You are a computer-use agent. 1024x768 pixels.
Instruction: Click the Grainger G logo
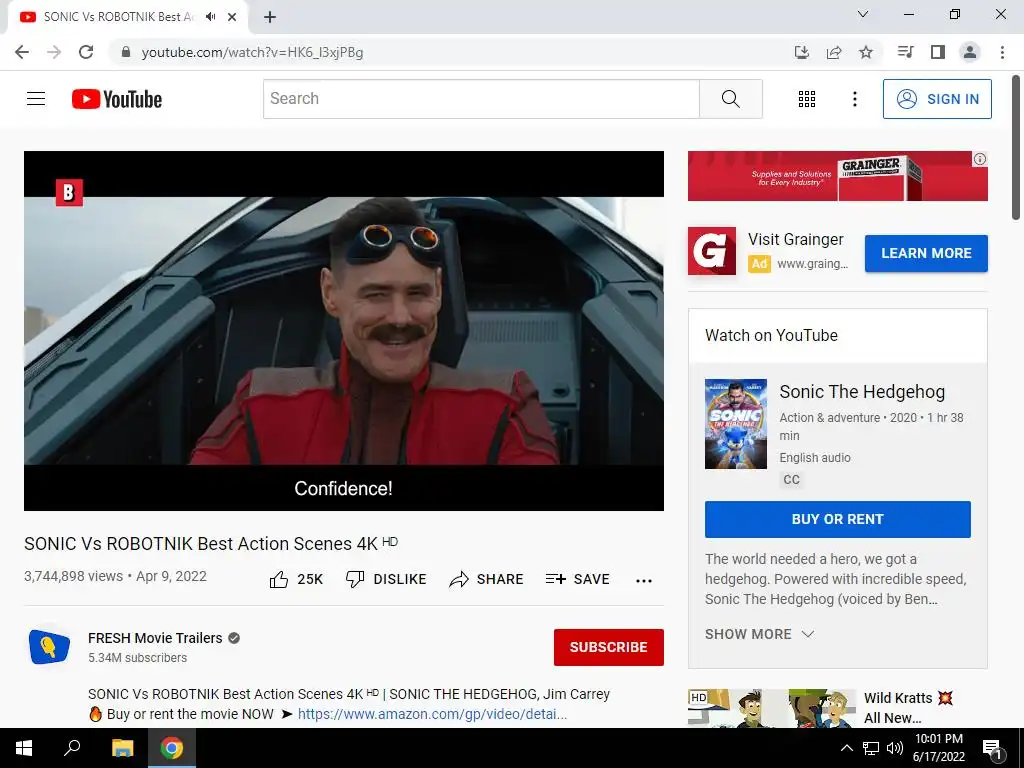tap(712, 251)
